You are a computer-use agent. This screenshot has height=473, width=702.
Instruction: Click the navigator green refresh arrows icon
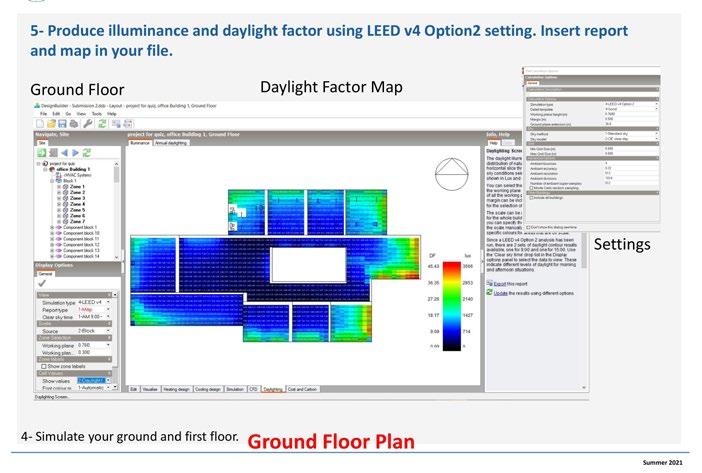coord(87,153)
